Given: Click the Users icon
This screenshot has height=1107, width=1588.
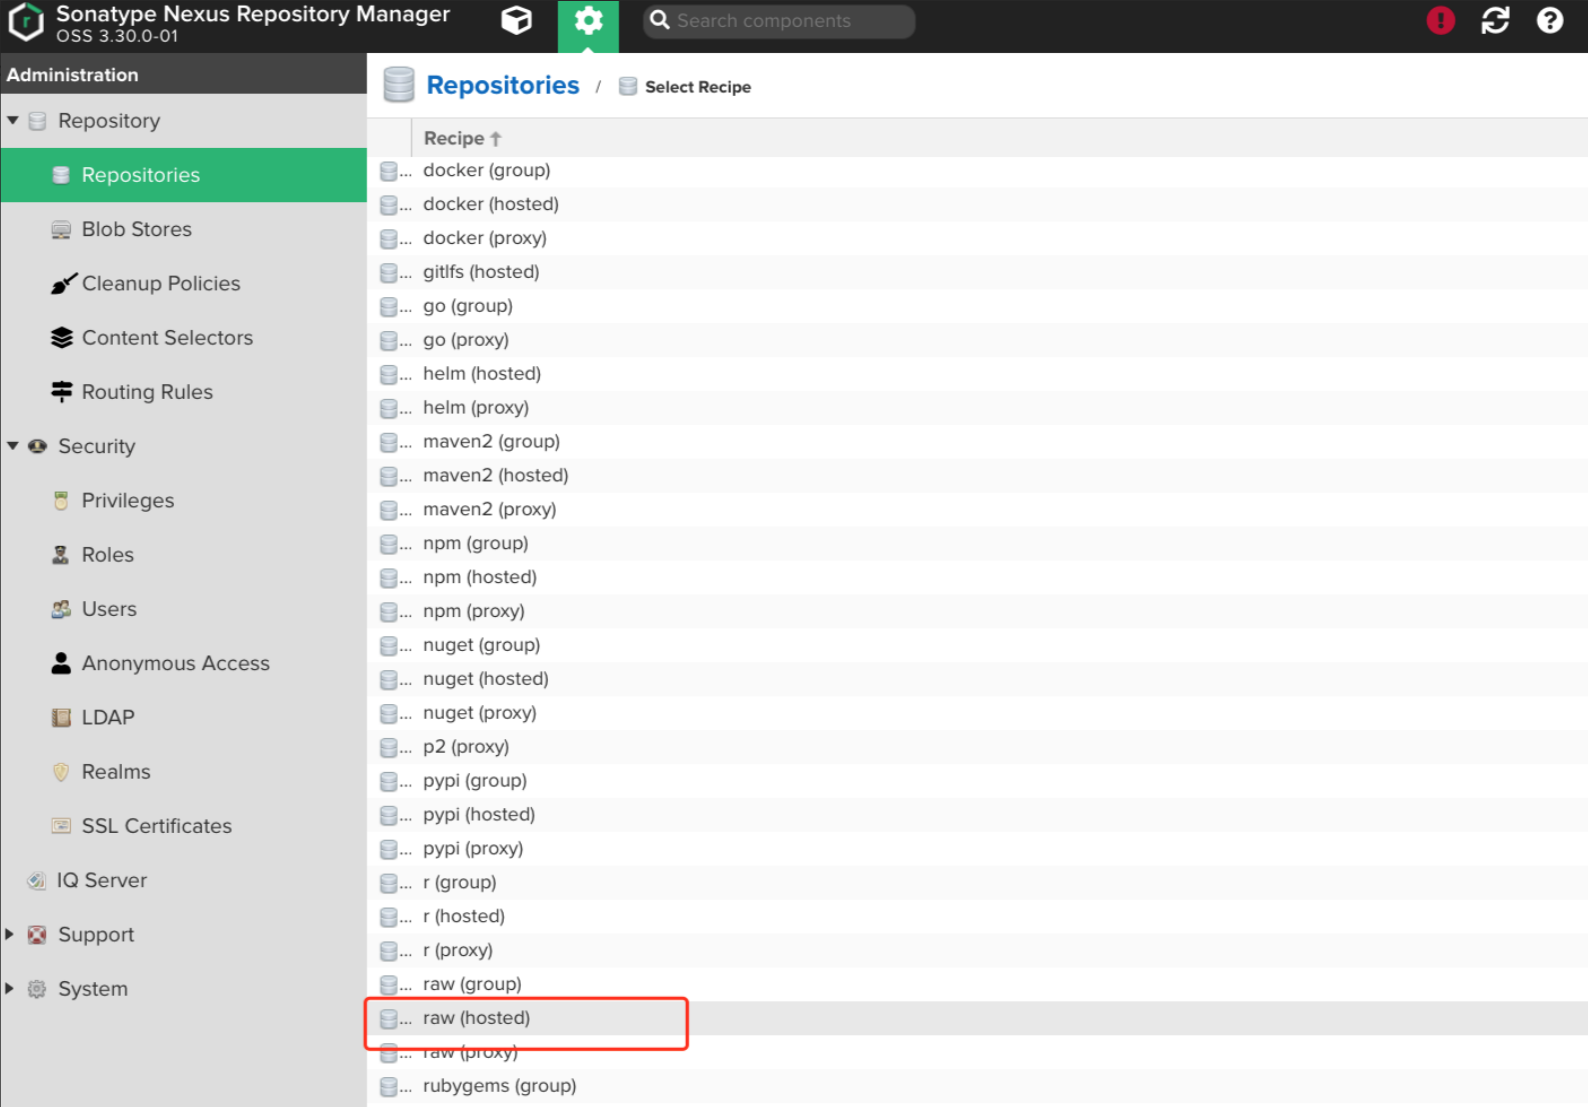Looking at the screenshot, I should coord(61,609).
